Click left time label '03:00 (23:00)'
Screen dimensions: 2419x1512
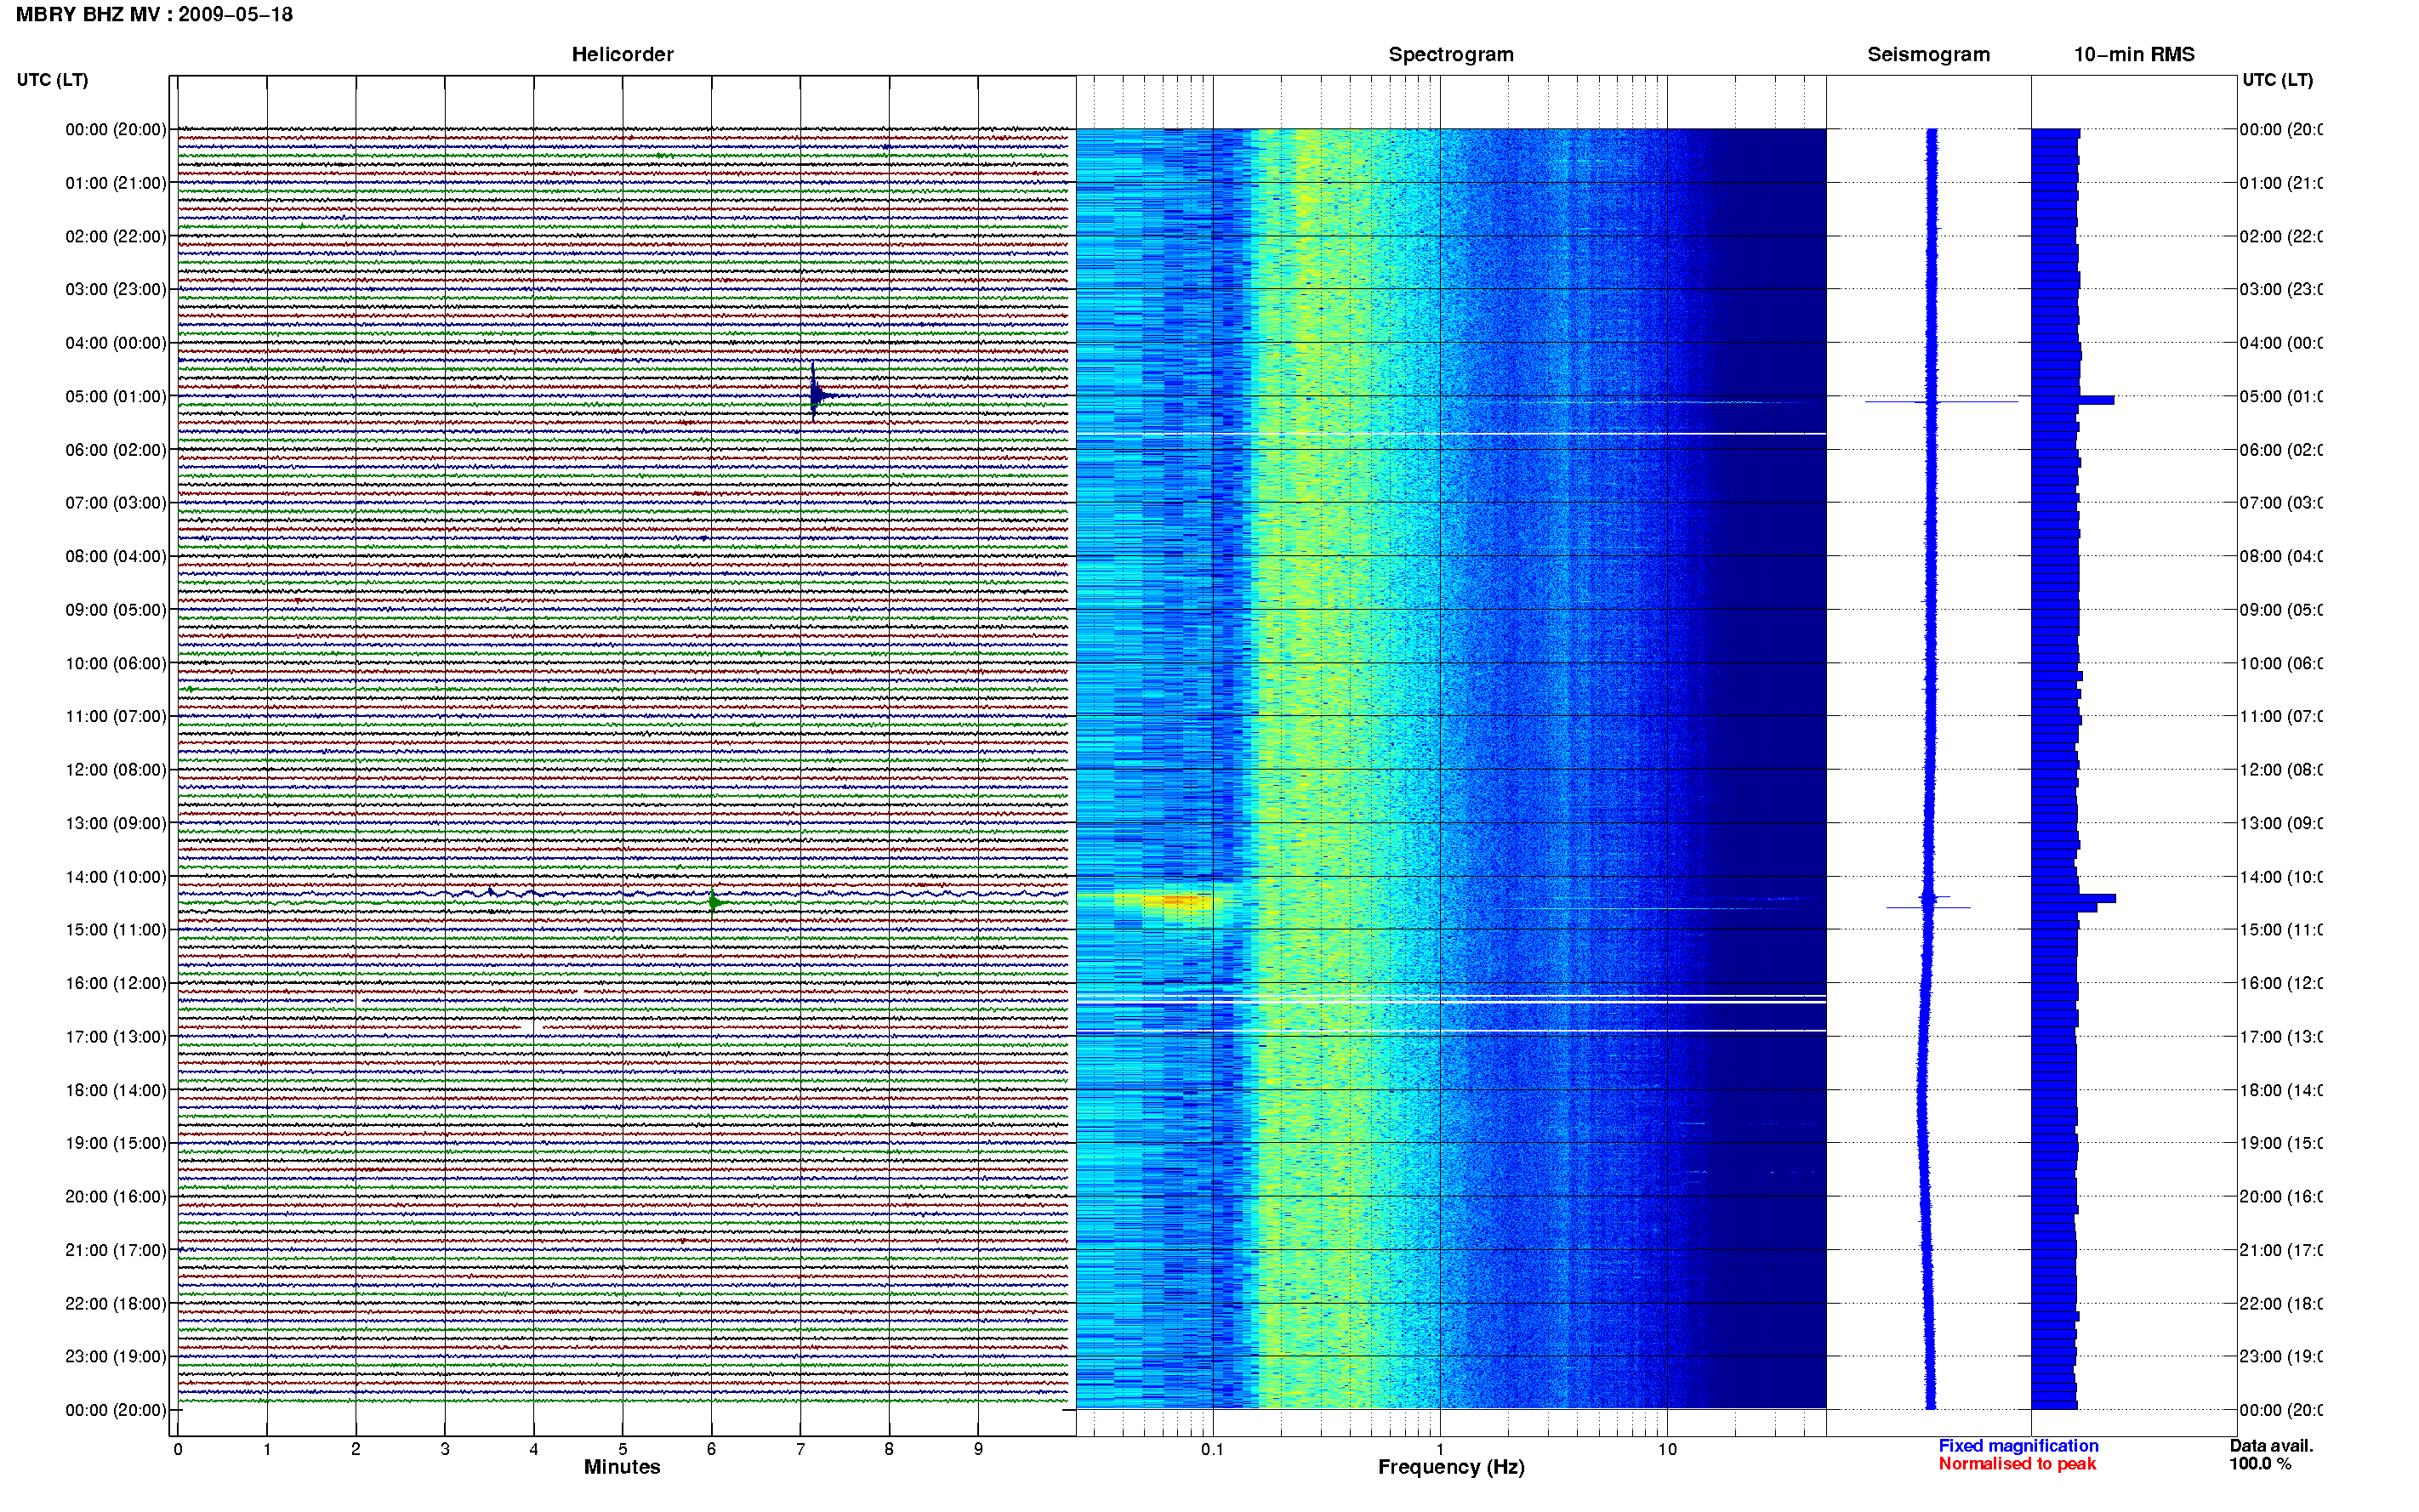tap(116, 289)
